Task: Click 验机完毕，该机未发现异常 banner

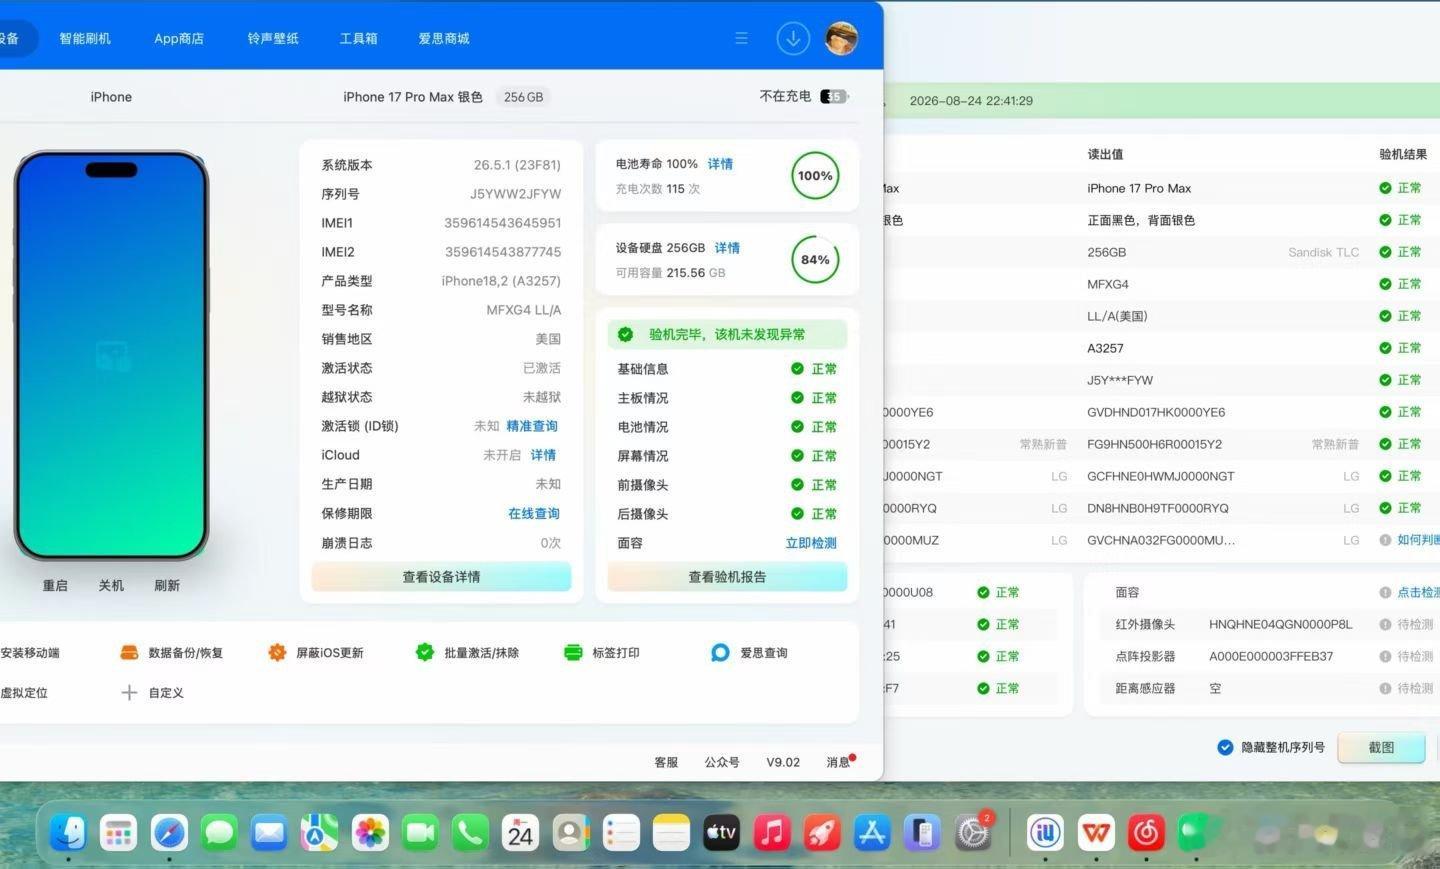Action: coord(727,335)
